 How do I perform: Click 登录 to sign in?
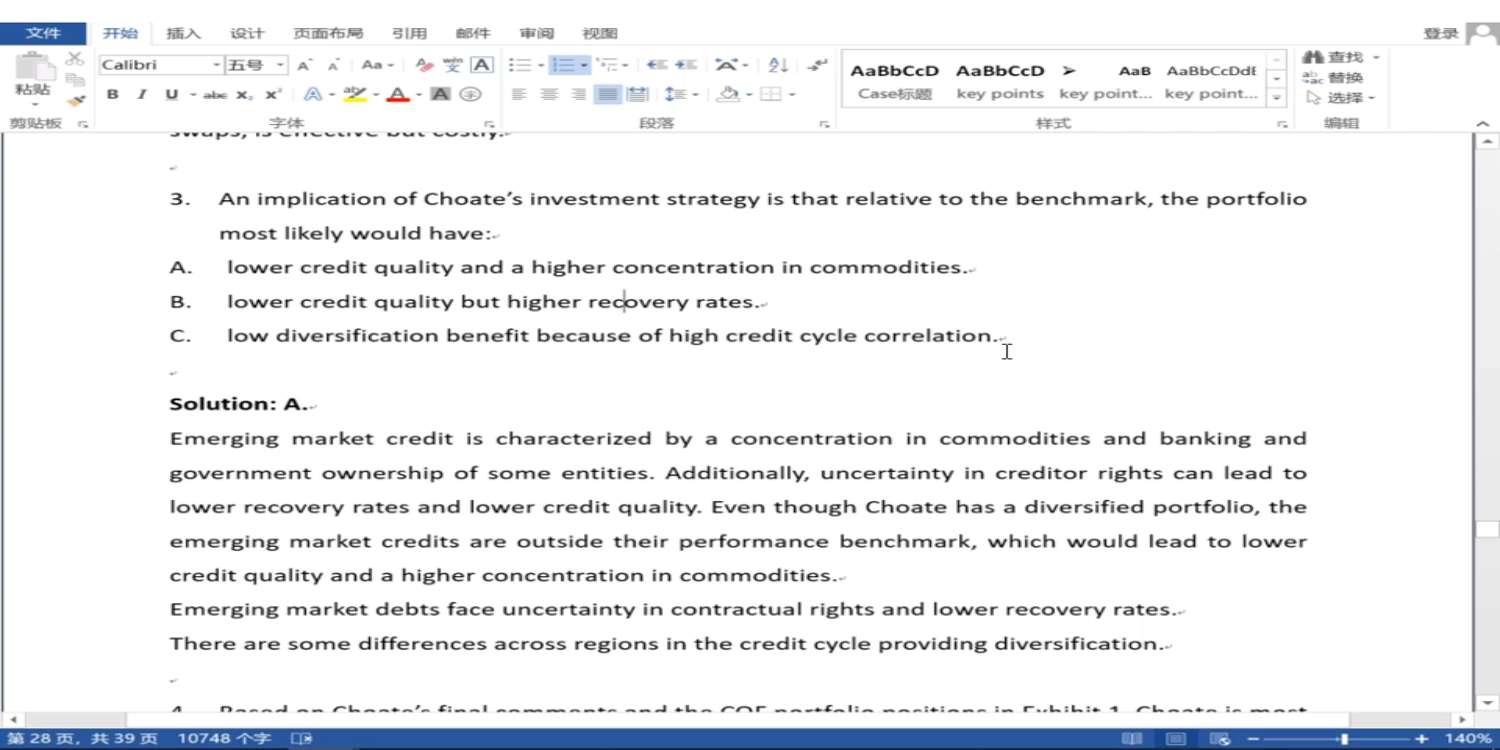1440,33
